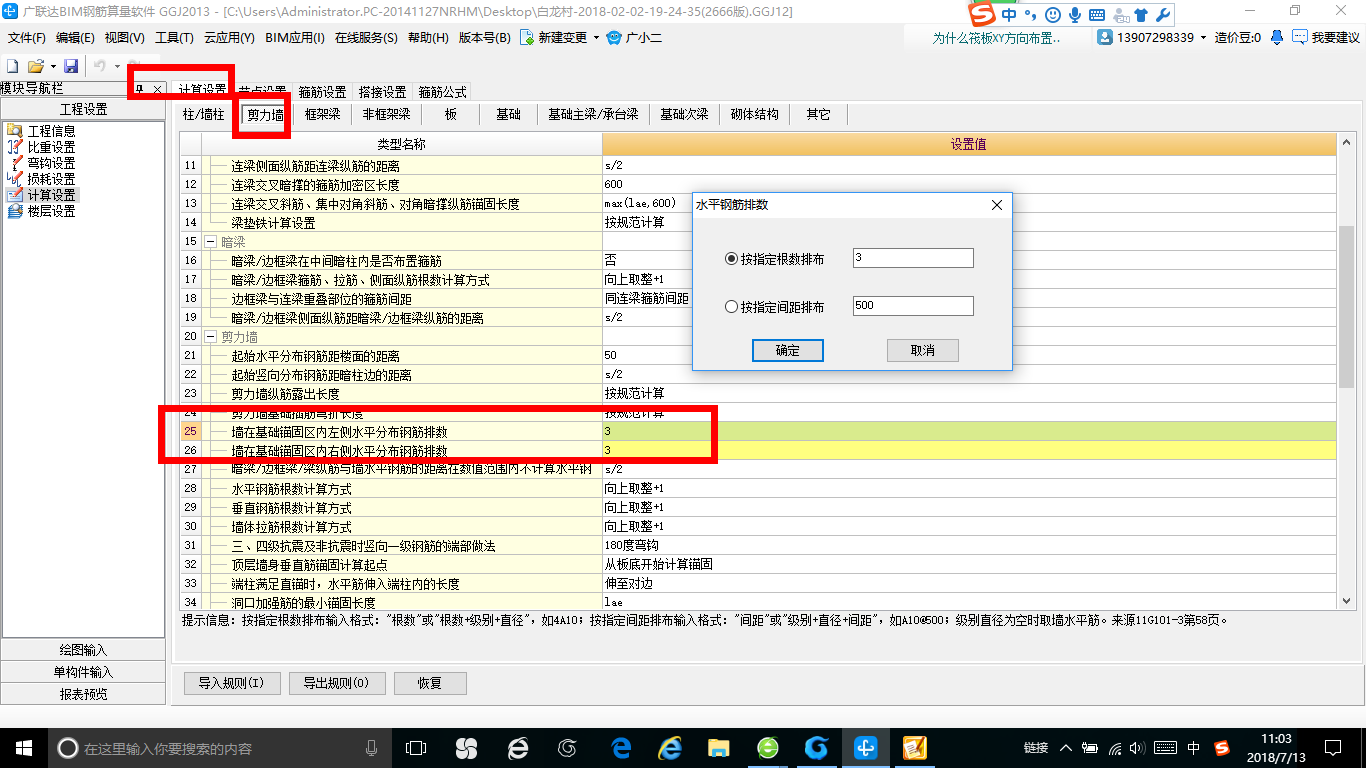Switch to 箍筋设置 tab
This screenshot has height=768, width=1366.
322,92
